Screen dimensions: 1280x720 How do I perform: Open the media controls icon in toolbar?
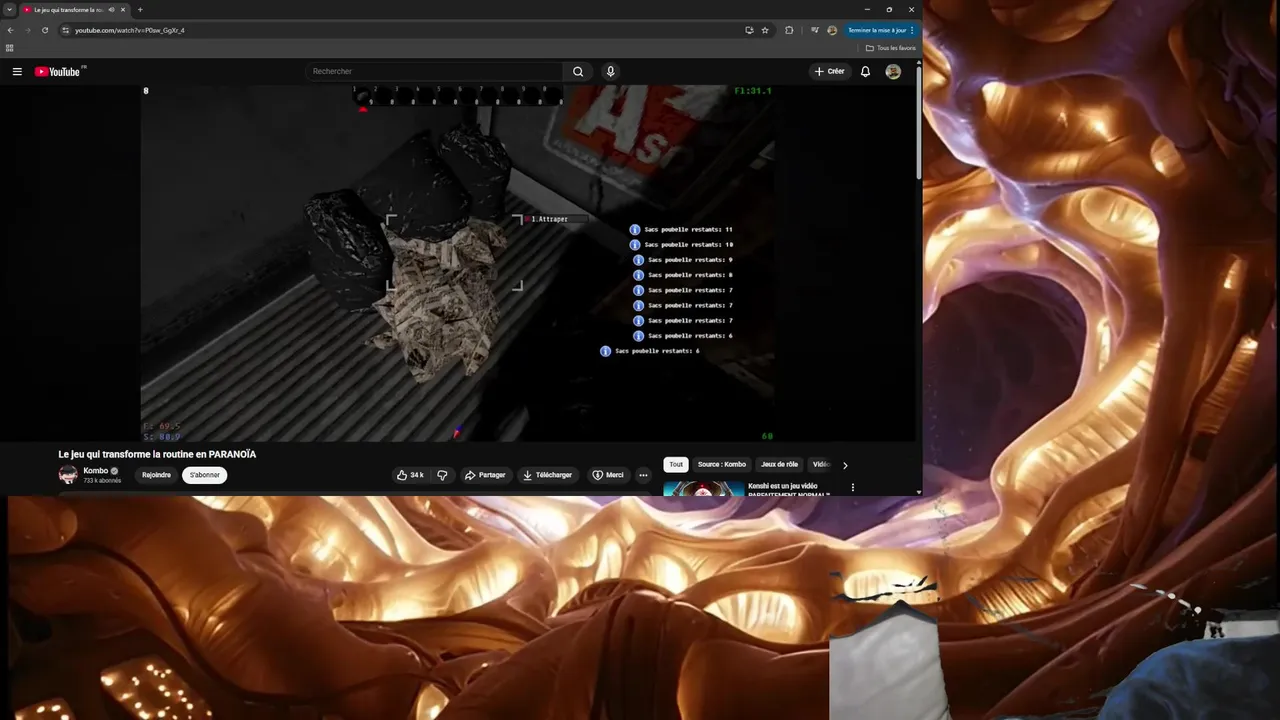point(814,30)
